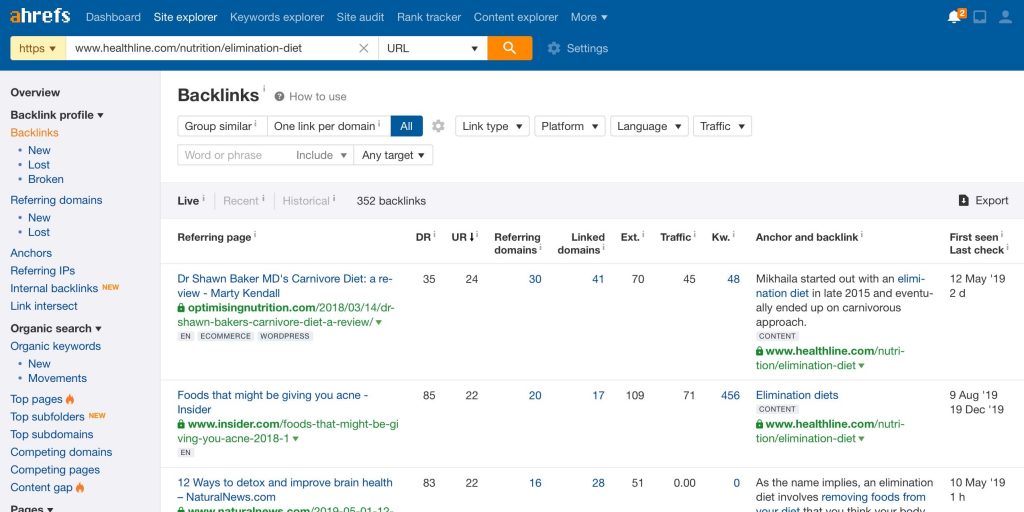Collapse the Organic search sidebar section

pos(56,328)
